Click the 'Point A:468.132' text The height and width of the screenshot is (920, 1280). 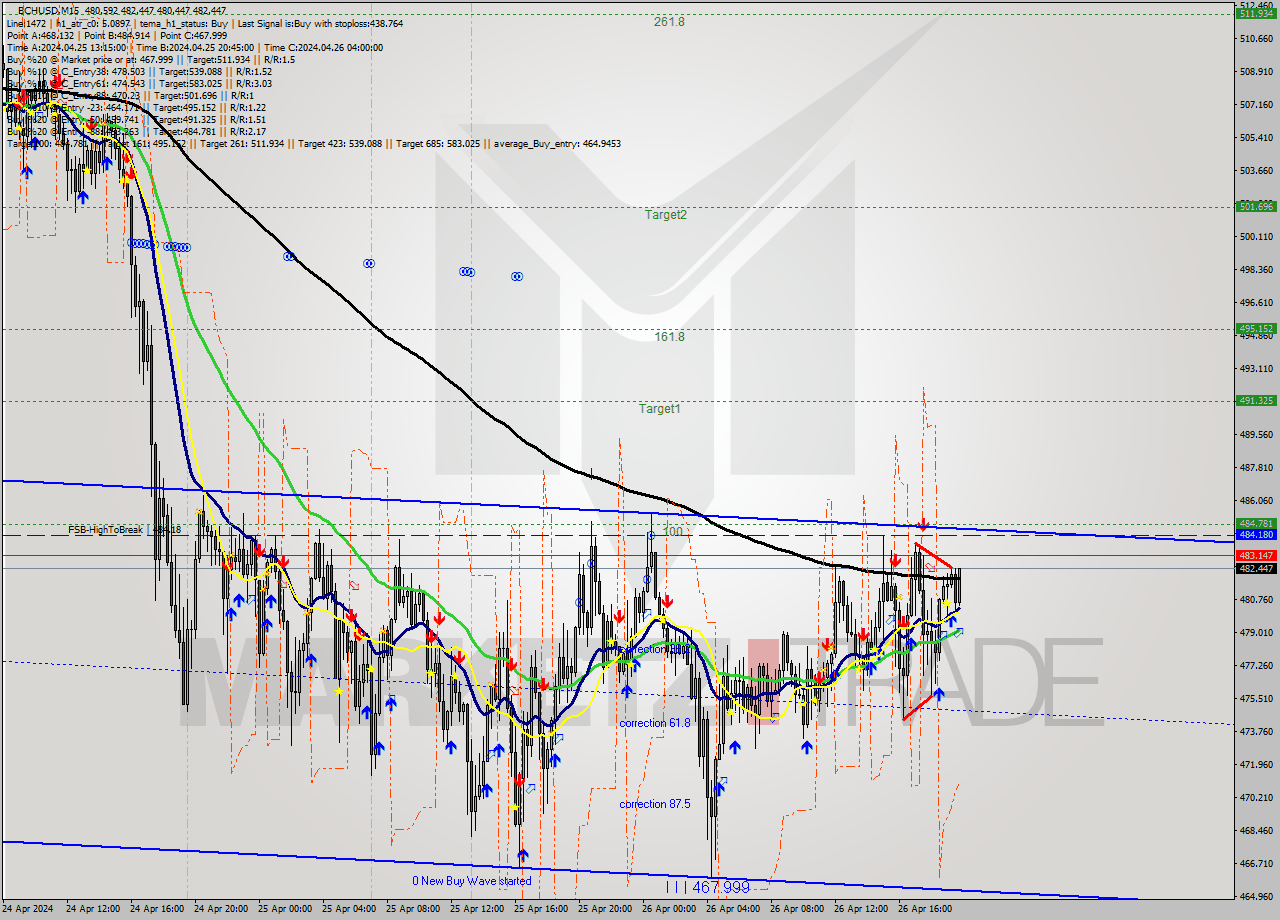click(41, 35)
